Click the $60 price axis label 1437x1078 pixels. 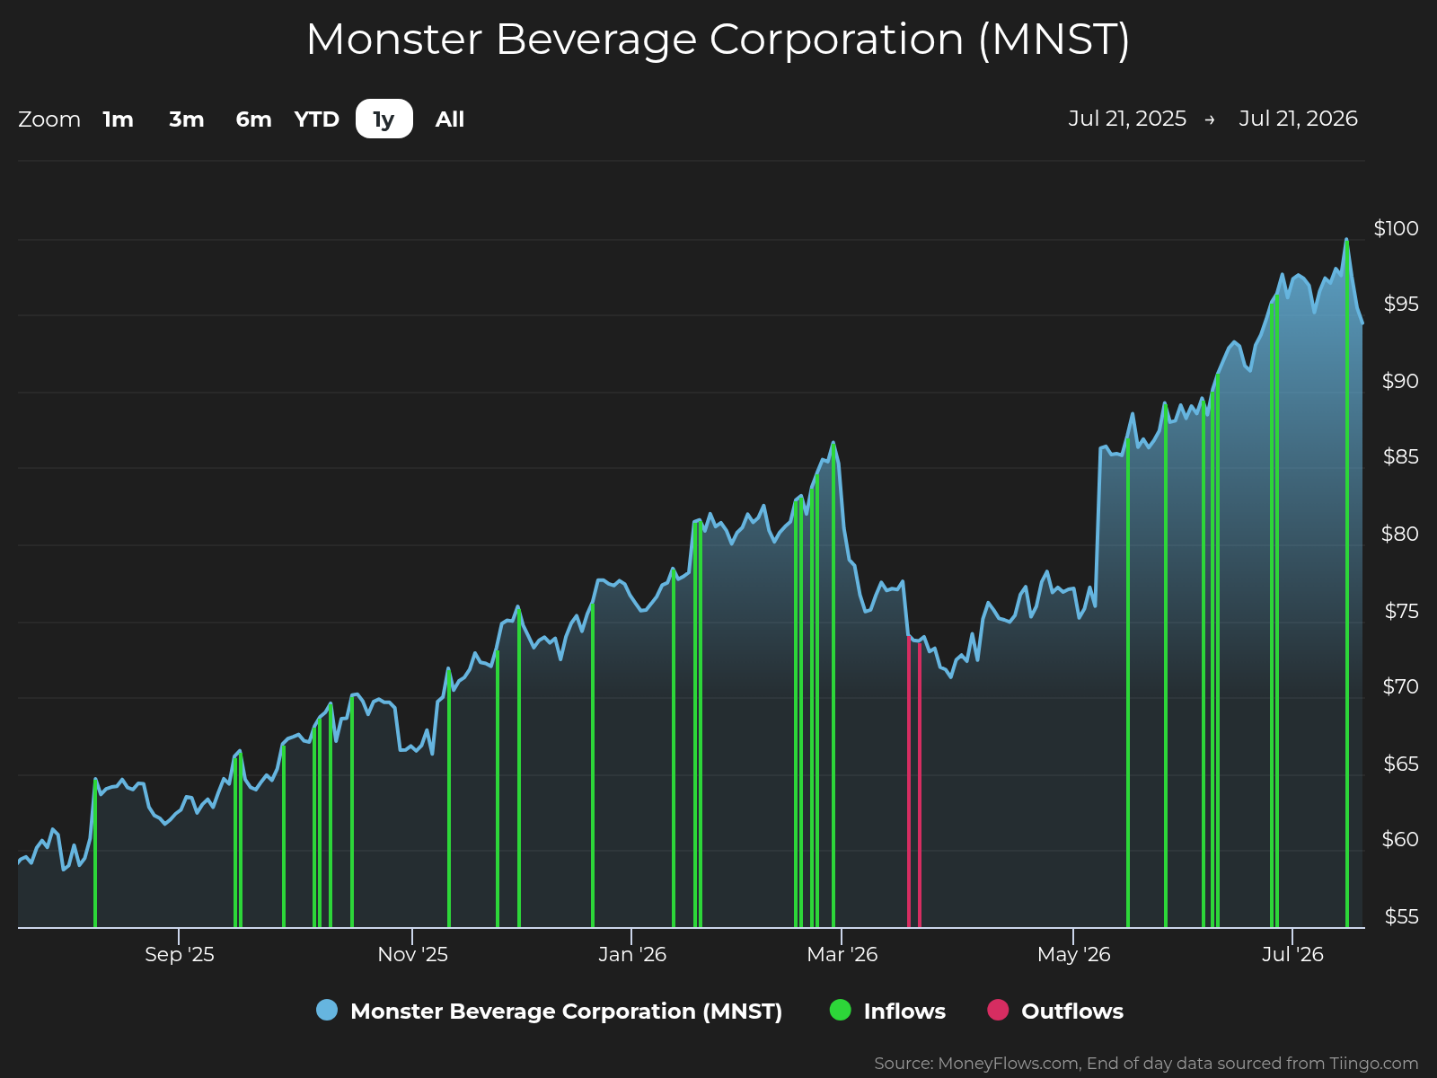(x=1400, y=840)
